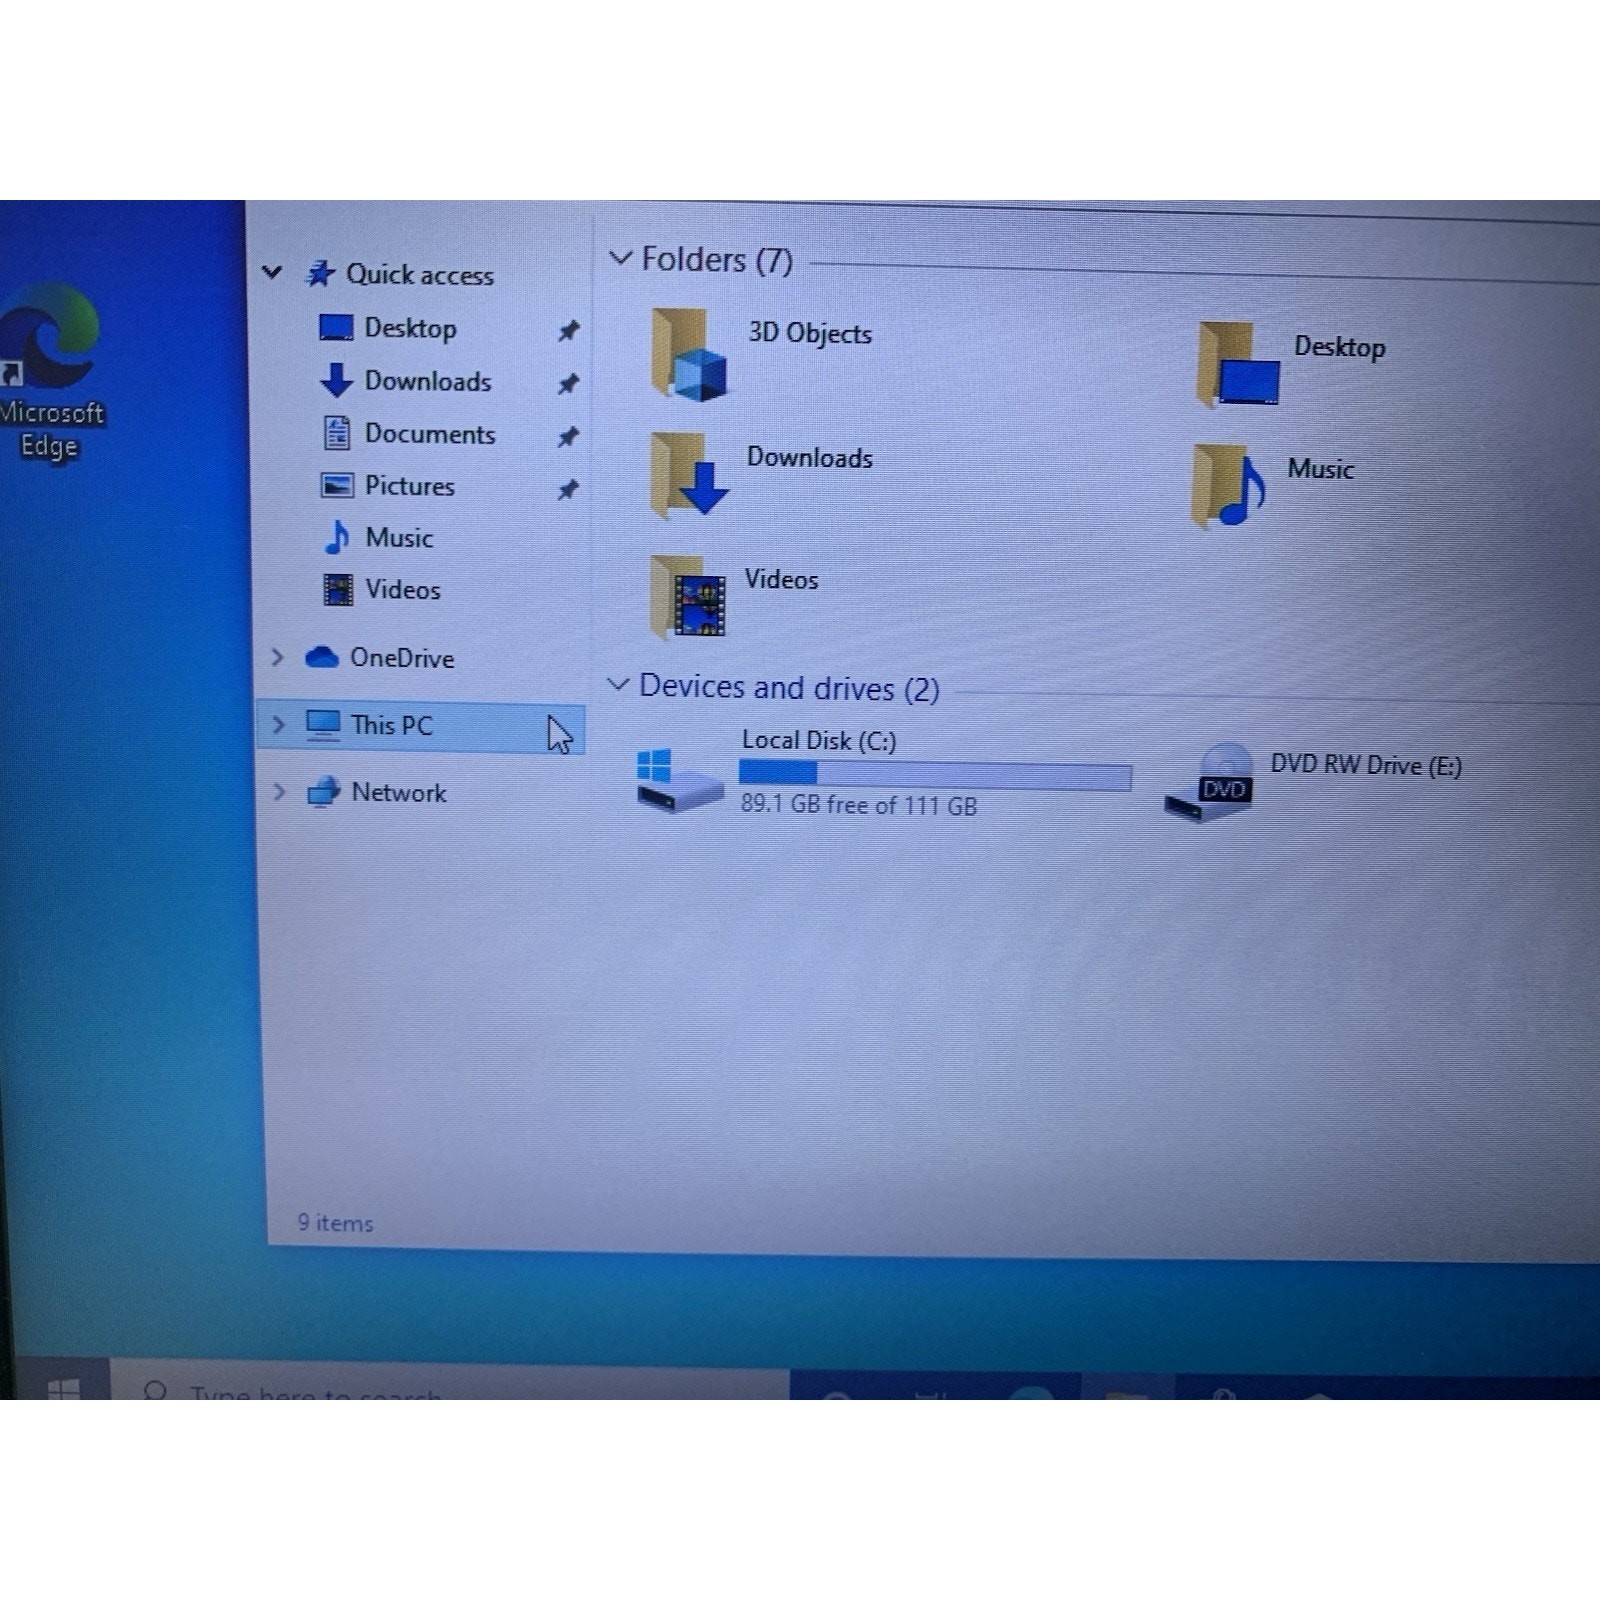1600x1600 pixels.
Task: Click the 'Local Disk (C:)' label text
Action: tap(819, 740)
